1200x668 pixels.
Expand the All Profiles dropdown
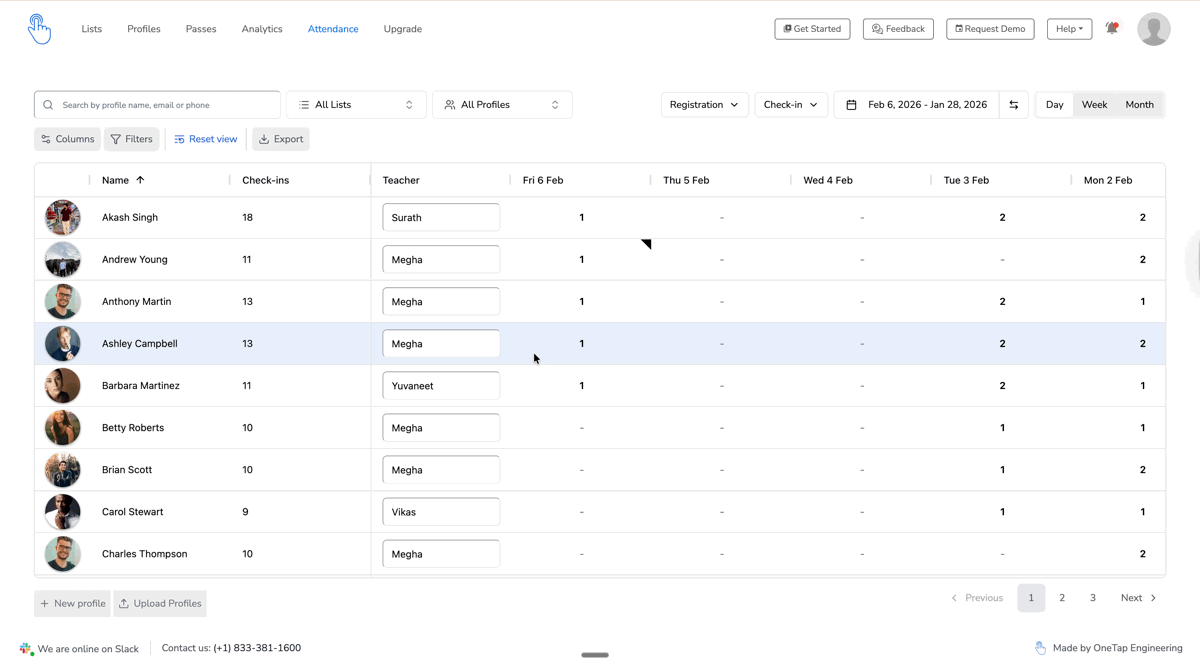pyautogui.click(x=502, y=105)
